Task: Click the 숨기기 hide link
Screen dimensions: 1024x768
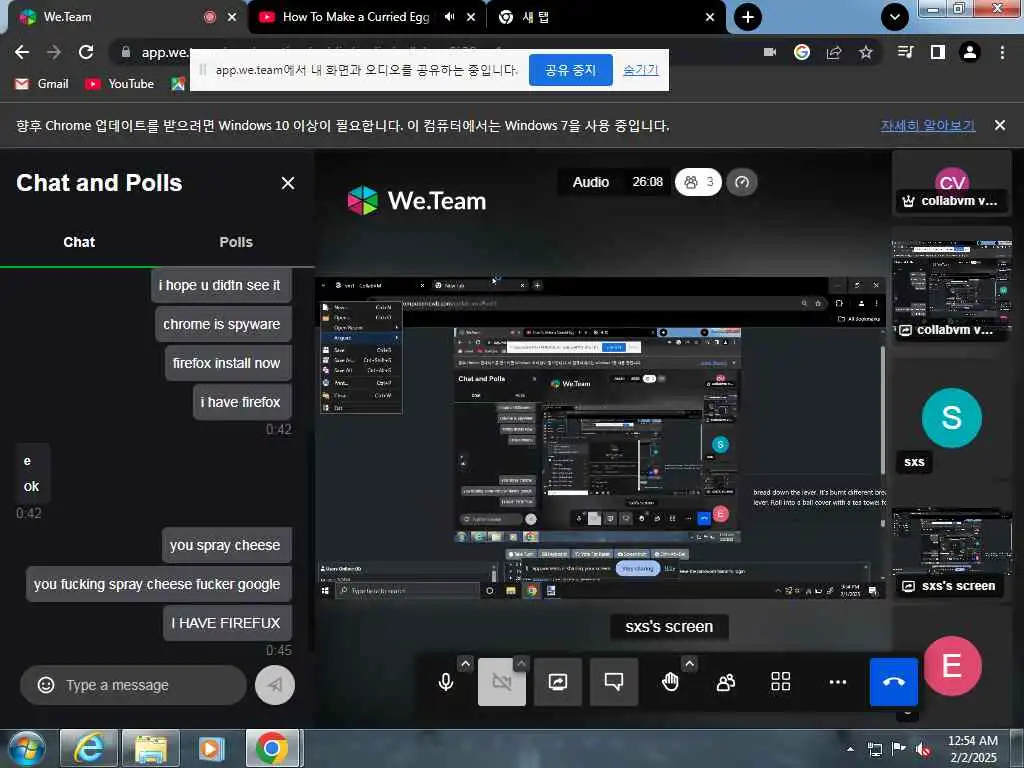Action: pos(641,70)
